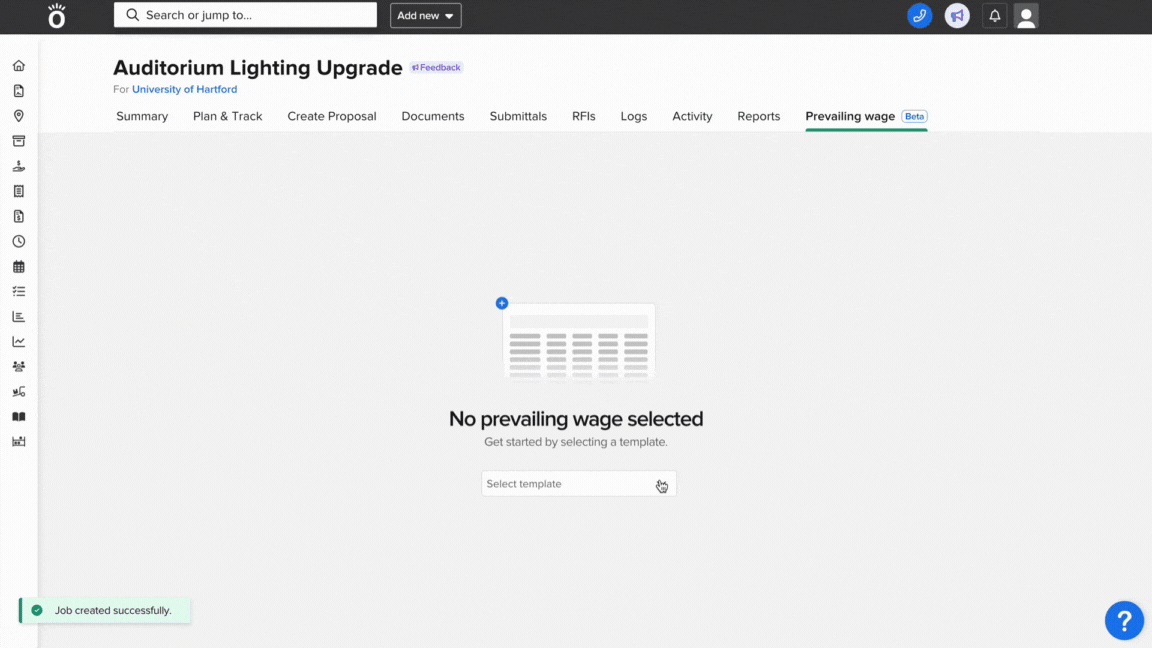
Task: Click the blue phone call icon
Action: 919,16
